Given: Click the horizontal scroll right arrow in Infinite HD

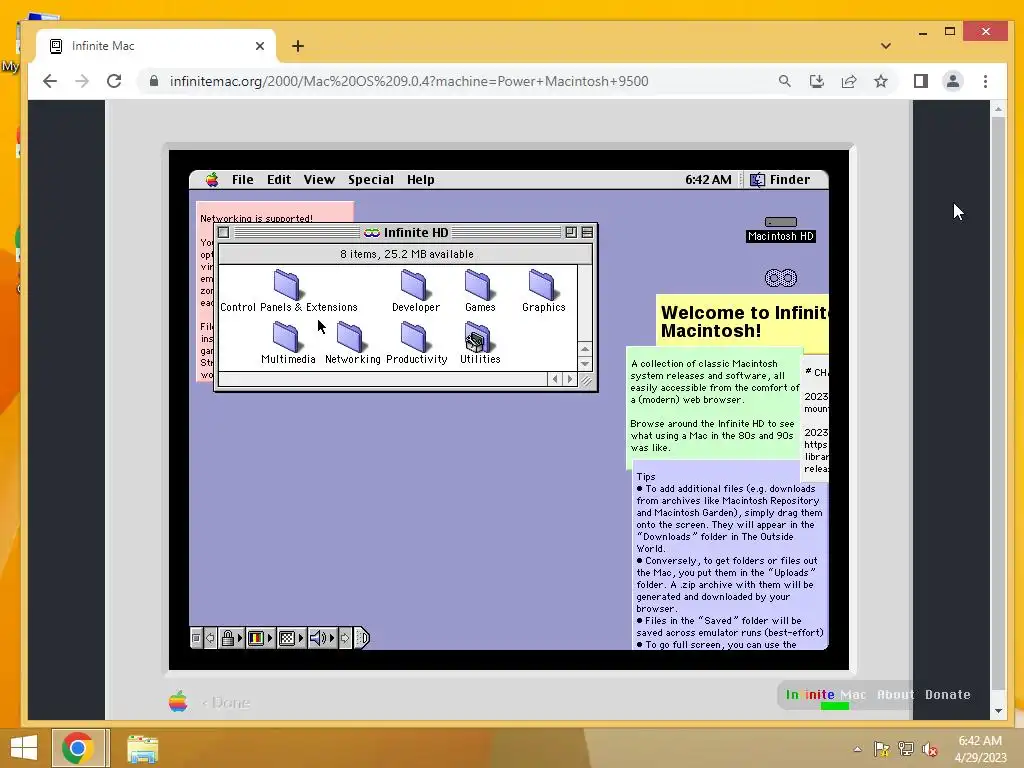Looking at the screenshot, I should 569,379.
